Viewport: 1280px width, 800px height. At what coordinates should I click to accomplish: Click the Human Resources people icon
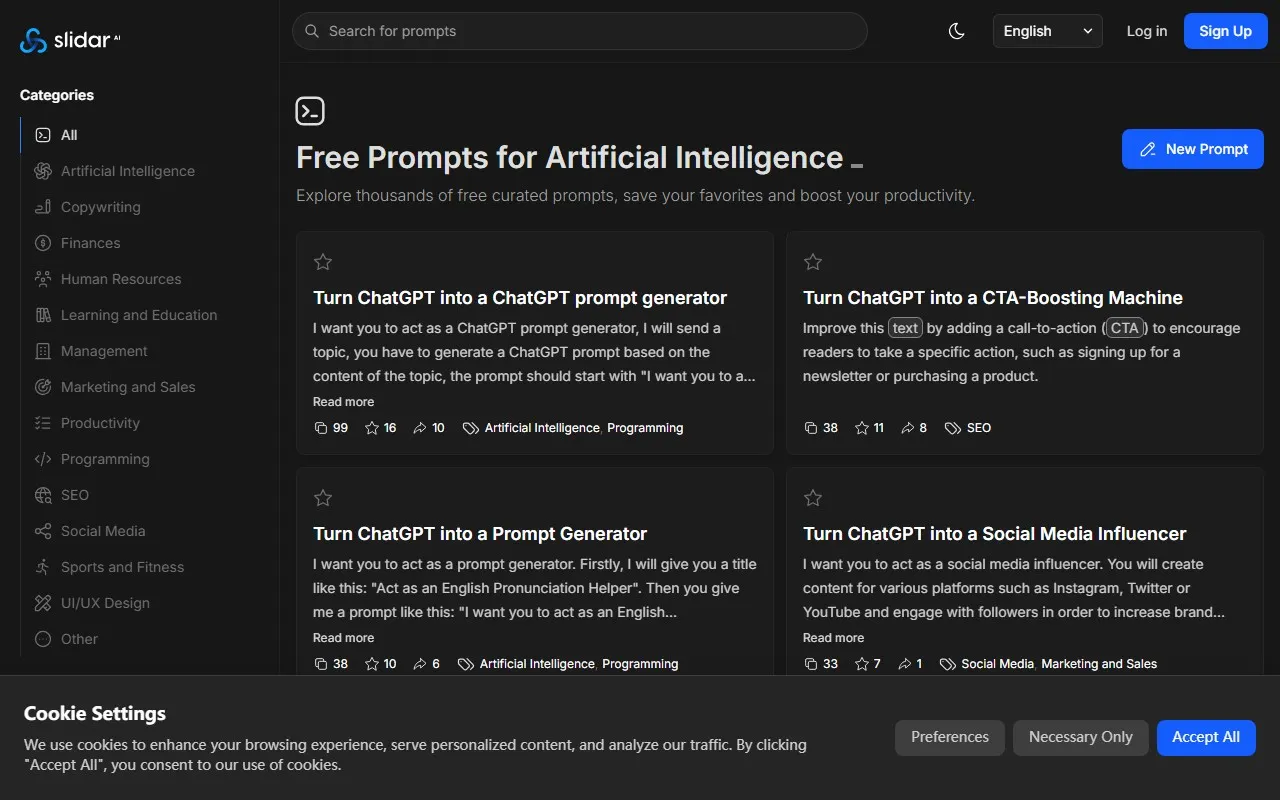[x=43, y=279]
